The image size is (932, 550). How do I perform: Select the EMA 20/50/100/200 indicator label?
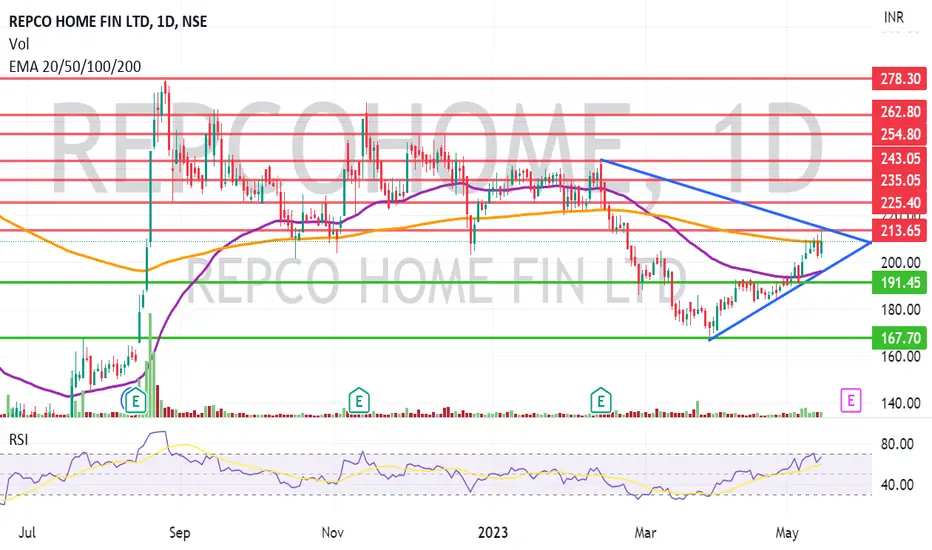[x=75, y=67]
